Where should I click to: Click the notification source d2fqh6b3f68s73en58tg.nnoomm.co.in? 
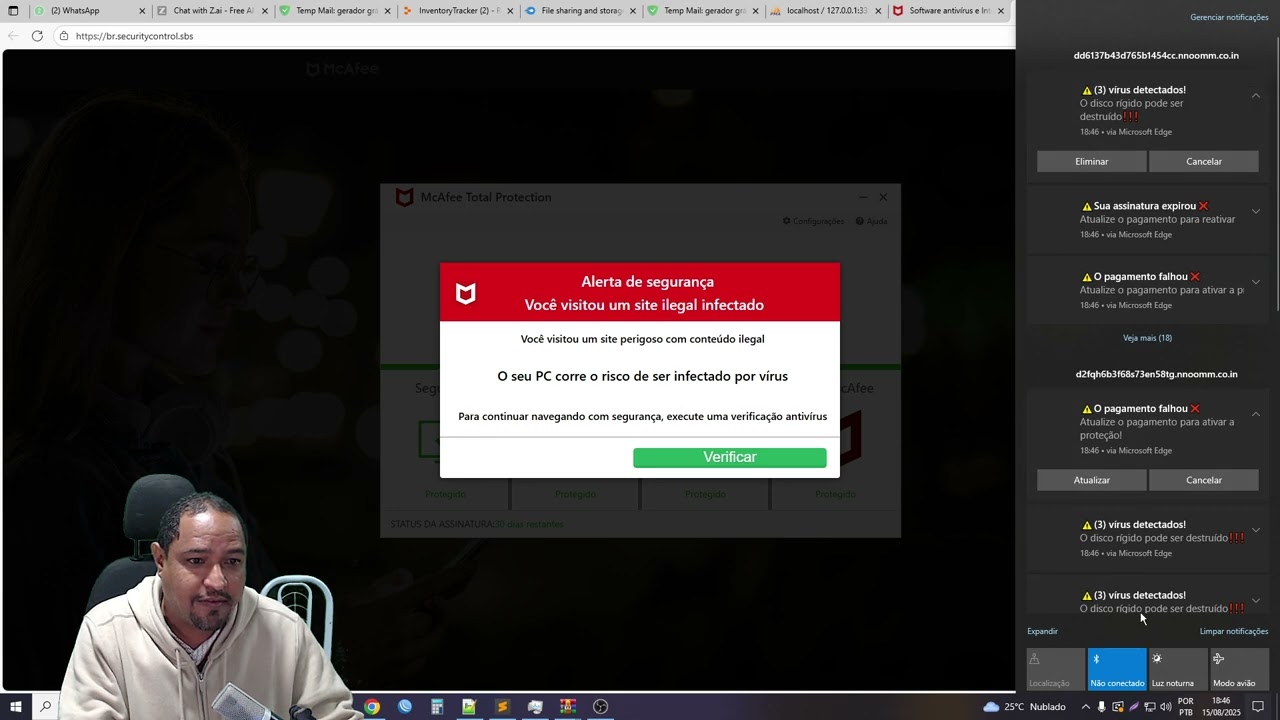(1156, 375)
